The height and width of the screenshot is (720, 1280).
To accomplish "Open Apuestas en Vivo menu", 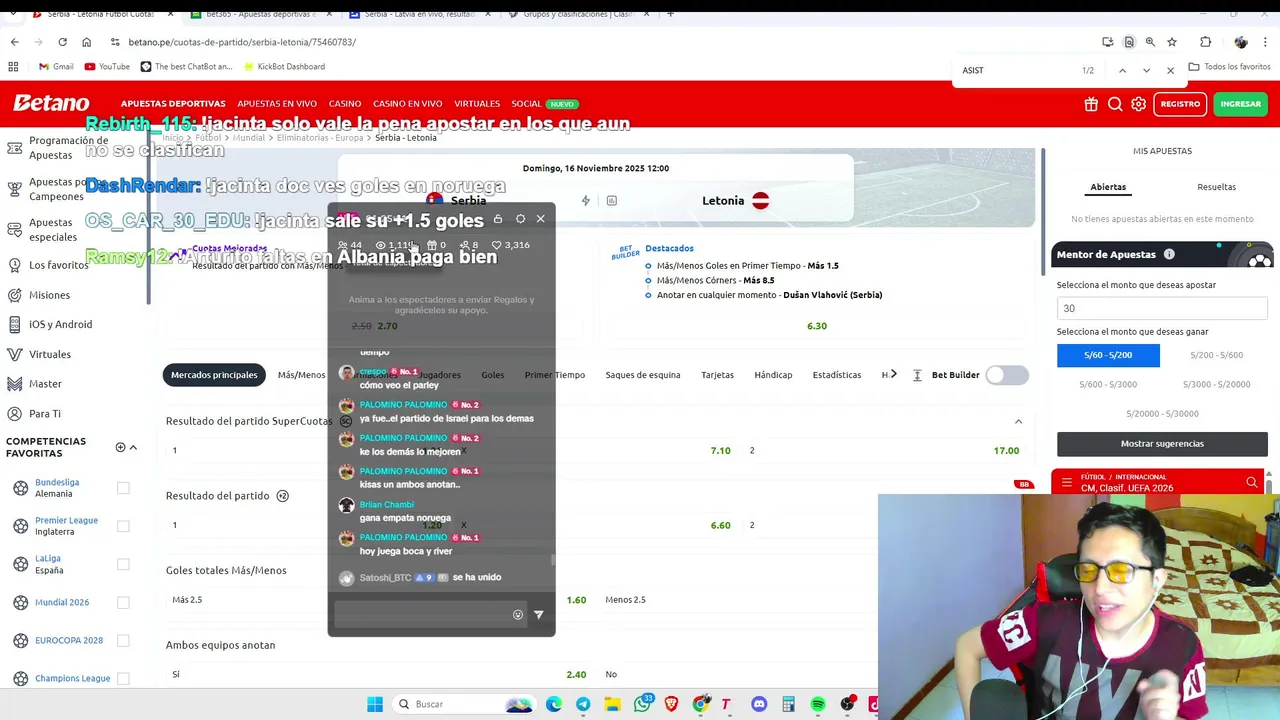I will [x=277, y=104].
